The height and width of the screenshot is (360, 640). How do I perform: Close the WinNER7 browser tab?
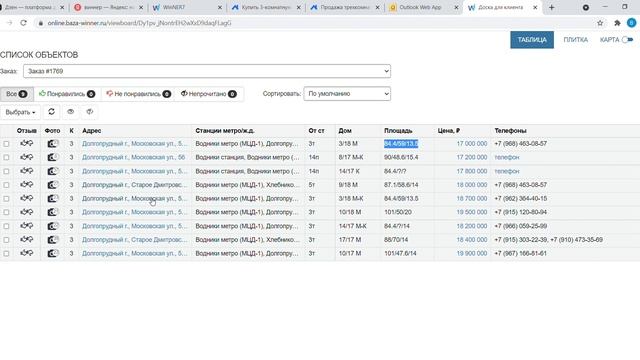click(220, 7)
